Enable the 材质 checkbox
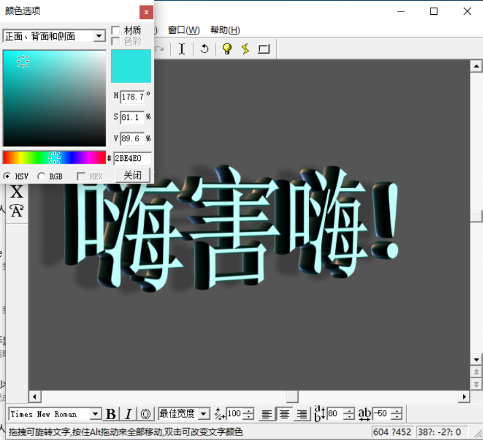Image resolution: width=483 pixels, height=440 pixels. pos(115,30)
